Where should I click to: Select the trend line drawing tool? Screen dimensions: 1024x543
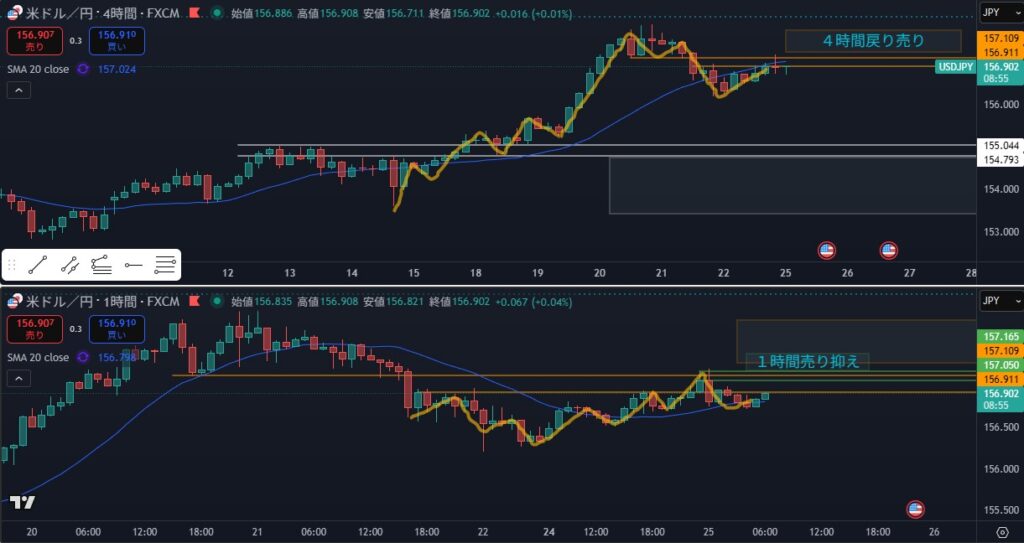click(38, 265)
